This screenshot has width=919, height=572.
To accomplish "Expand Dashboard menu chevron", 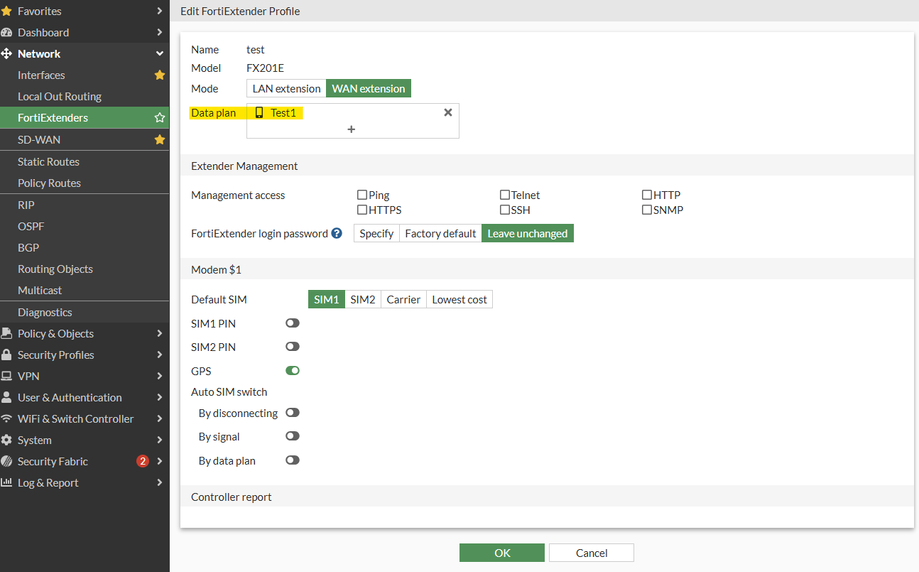I will (159, 32).
